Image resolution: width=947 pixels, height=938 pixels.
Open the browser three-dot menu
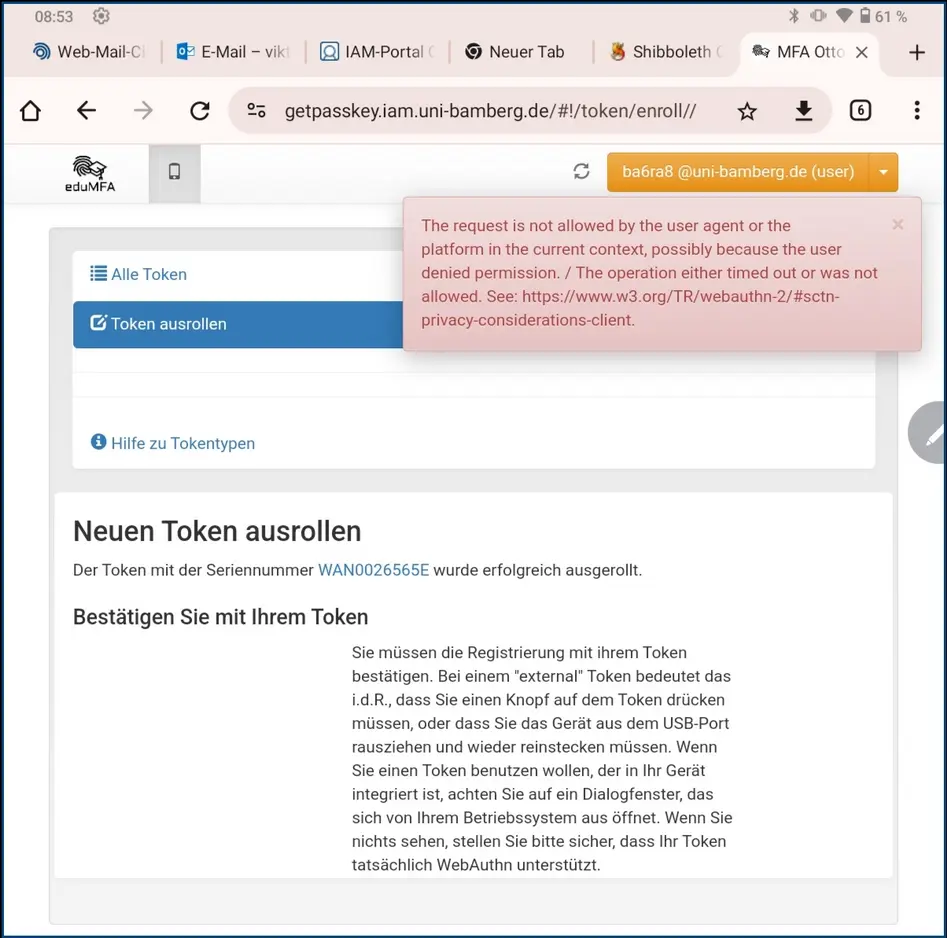[917, 111]
